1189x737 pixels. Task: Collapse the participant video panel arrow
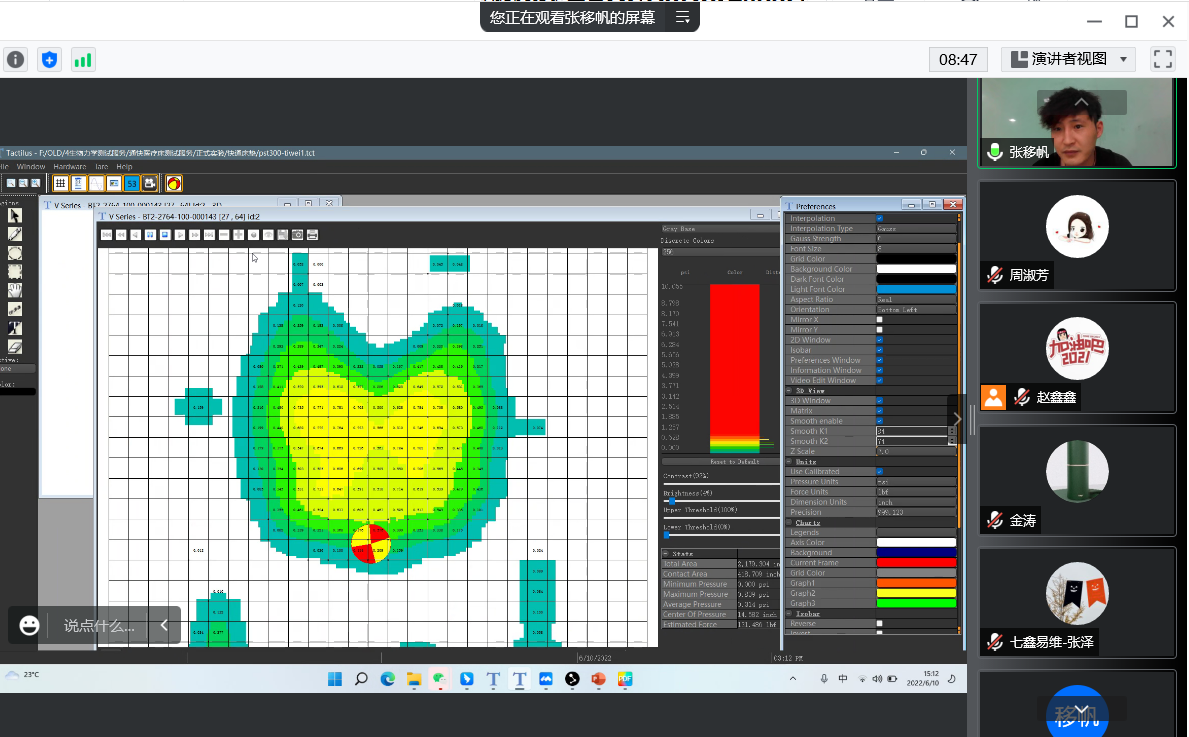(958, 419)
